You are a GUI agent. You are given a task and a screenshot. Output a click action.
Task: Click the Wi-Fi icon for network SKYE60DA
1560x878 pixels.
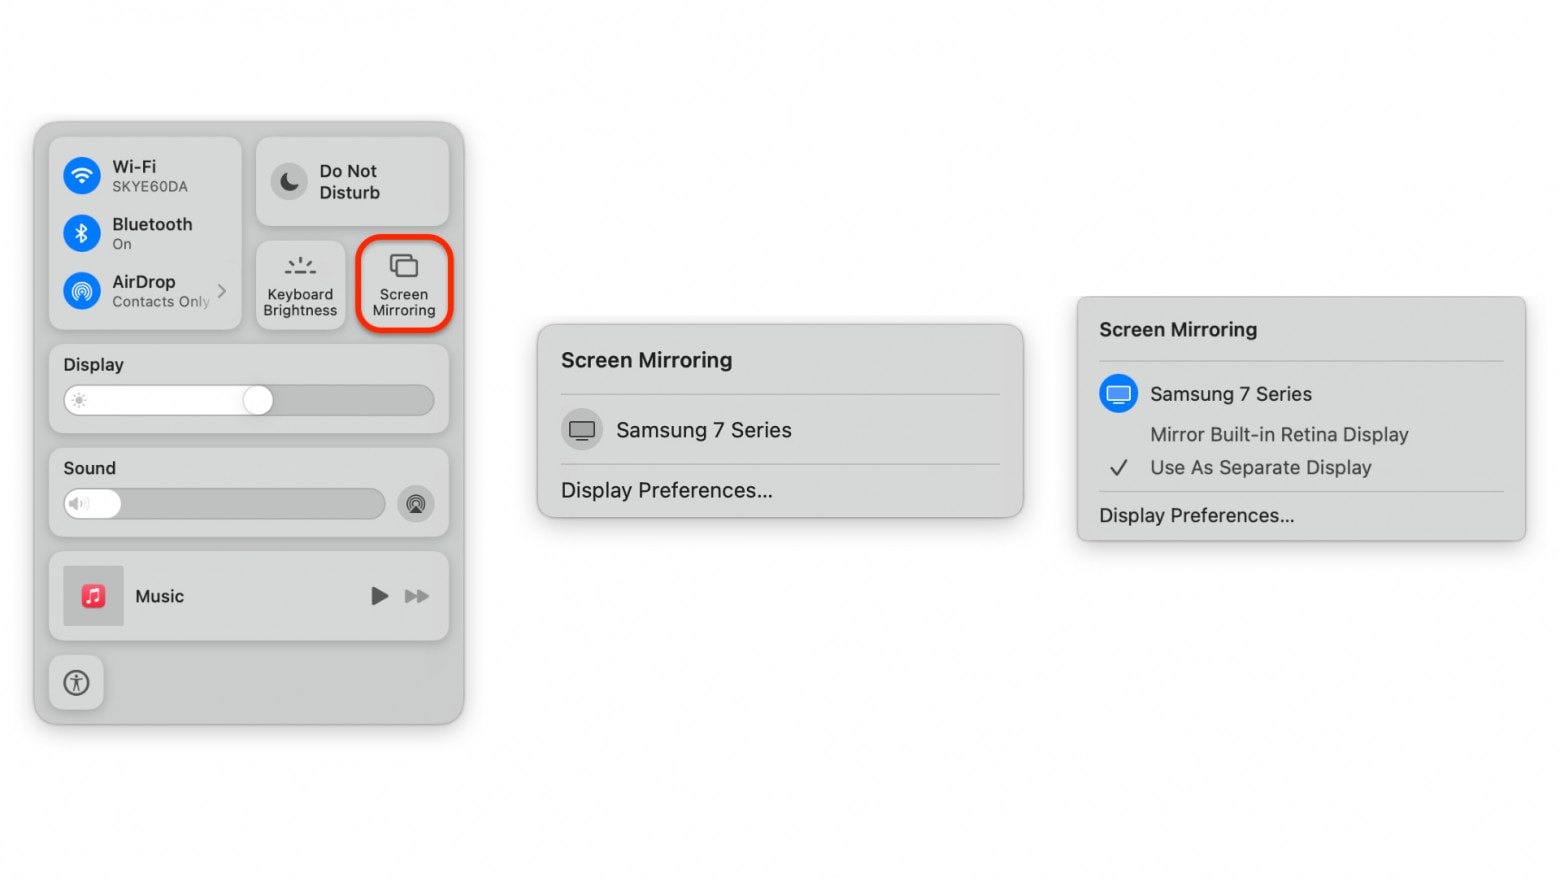[81, 174]
